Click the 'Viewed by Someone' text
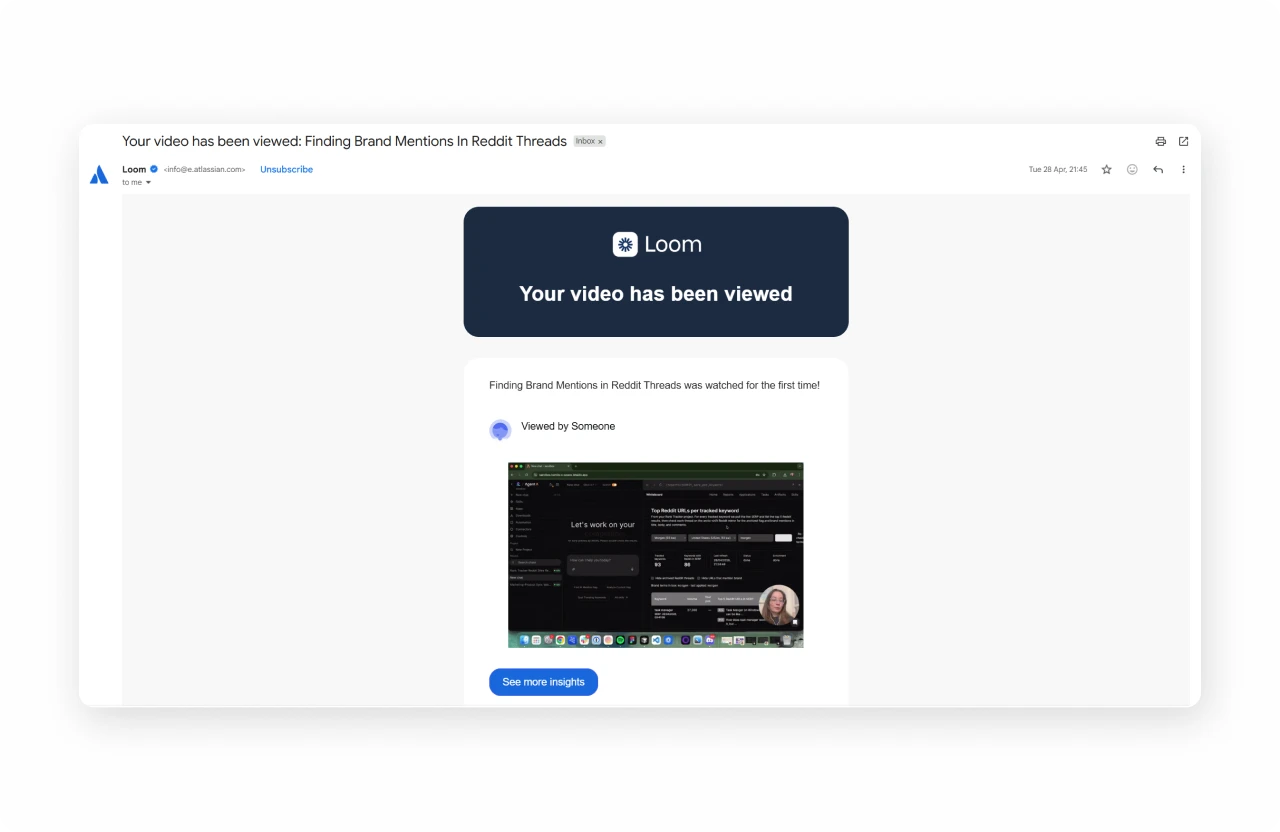This screenshot has width=1280, height=832. point(568,426)
